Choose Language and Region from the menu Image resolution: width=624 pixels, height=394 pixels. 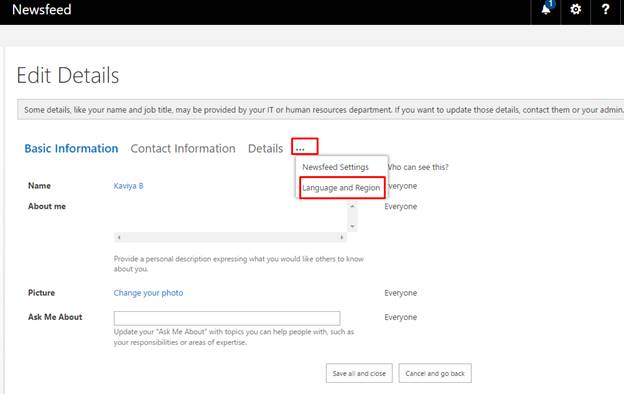[x=341, y=187]
